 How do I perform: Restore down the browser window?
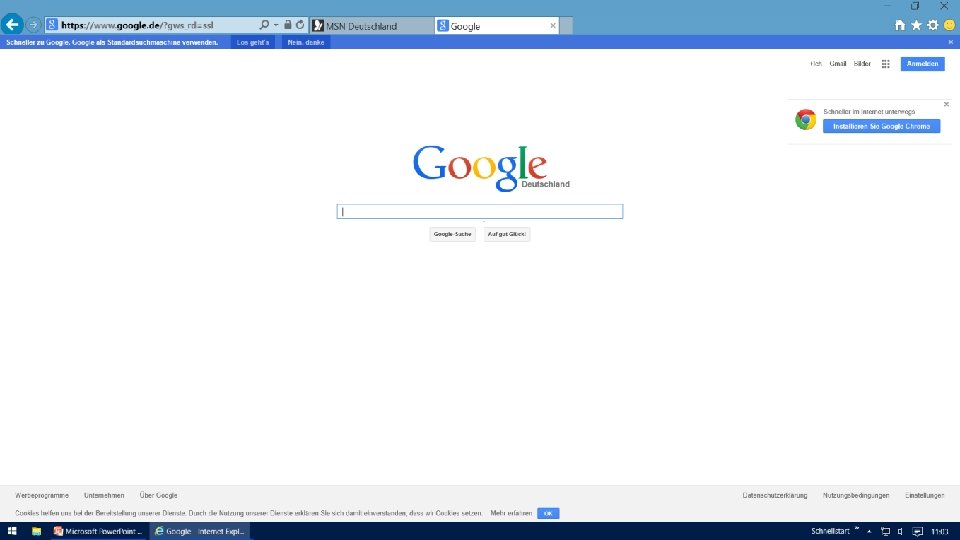915,6
